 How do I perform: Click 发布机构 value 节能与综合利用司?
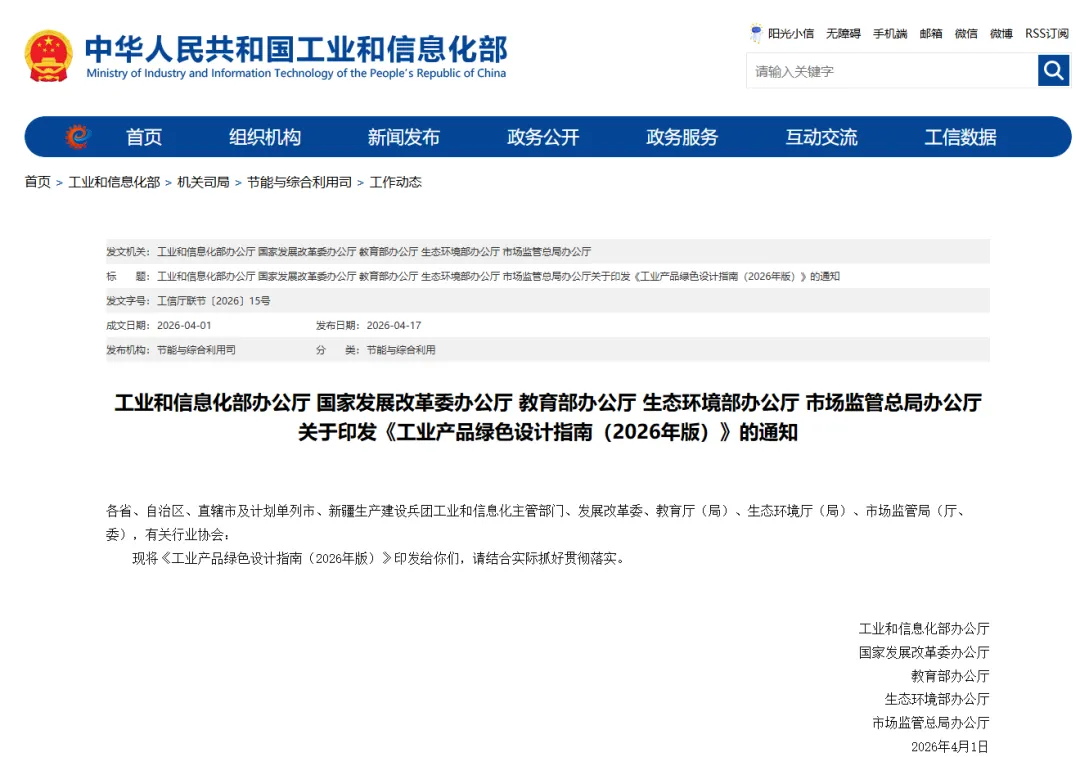coord(196,350)
